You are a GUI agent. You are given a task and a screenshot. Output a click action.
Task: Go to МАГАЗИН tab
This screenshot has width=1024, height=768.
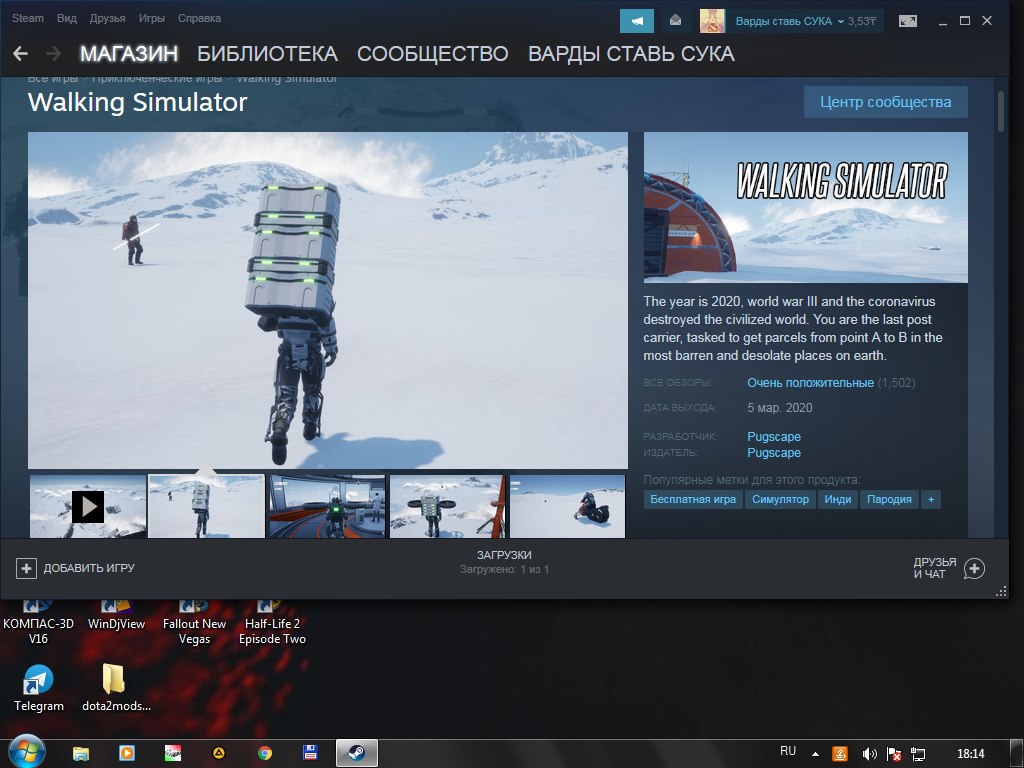129,54
